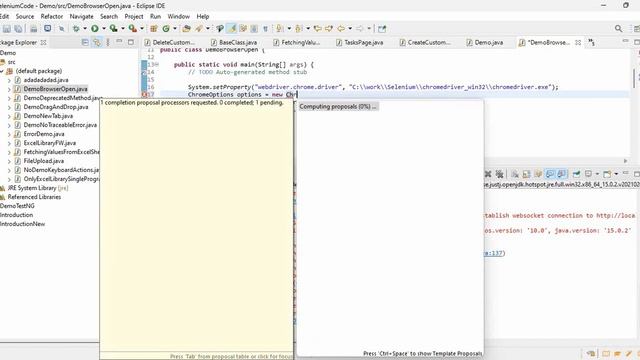Toggle console Word Wrap
The width and height of the screenshot is (640, 360).
(x=538, y=174)
